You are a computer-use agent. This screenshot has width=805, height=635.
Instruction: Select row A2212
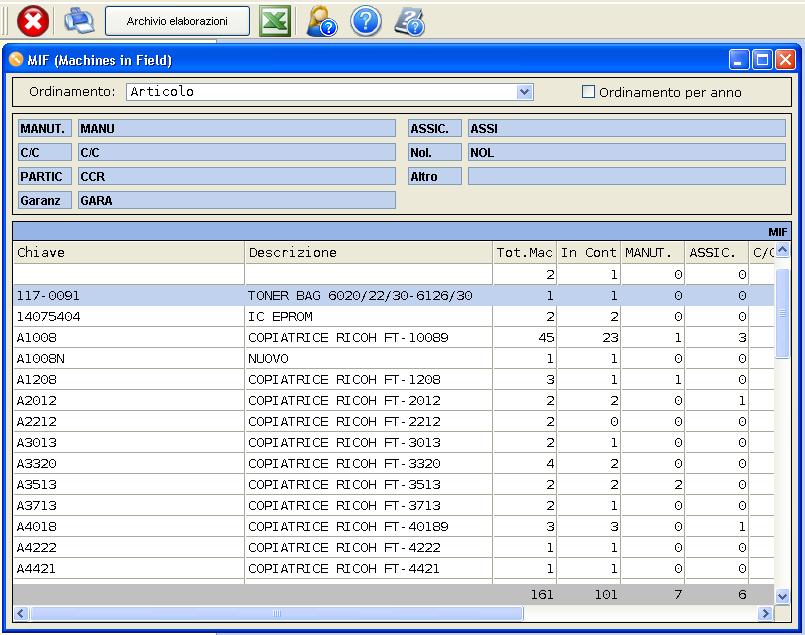[x=394, y=422]
